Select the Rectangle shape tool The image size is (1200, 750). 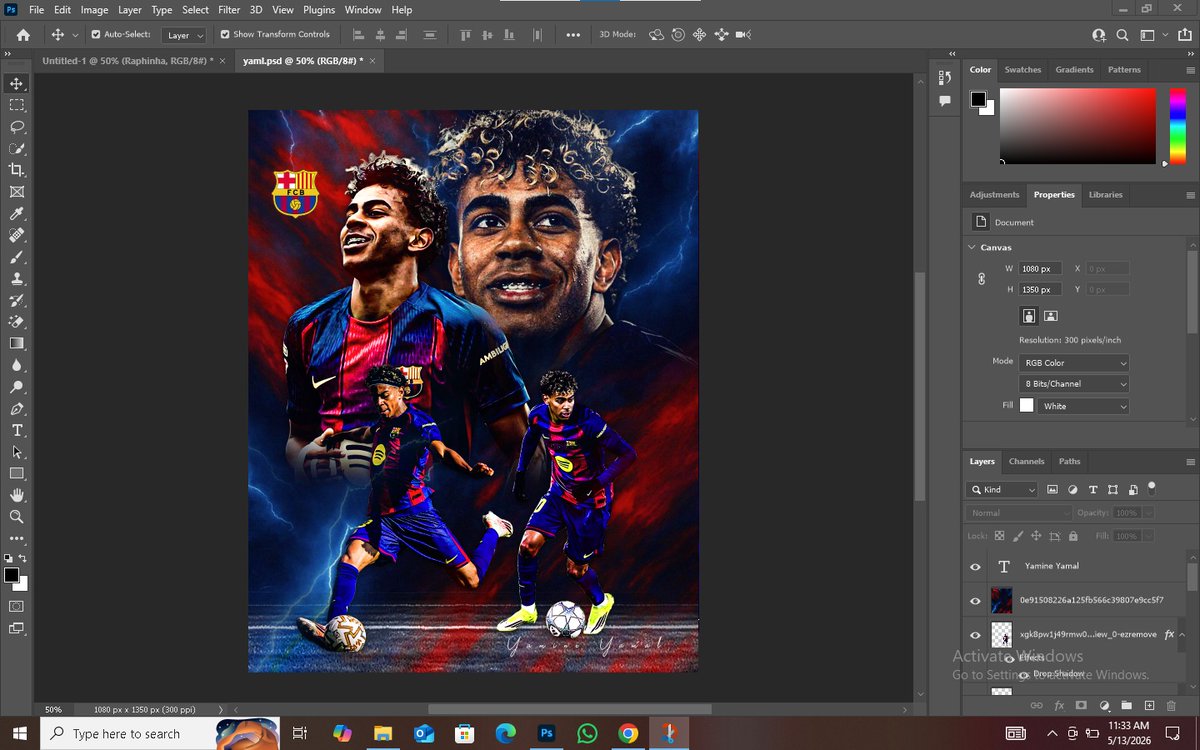coord(16,473)
